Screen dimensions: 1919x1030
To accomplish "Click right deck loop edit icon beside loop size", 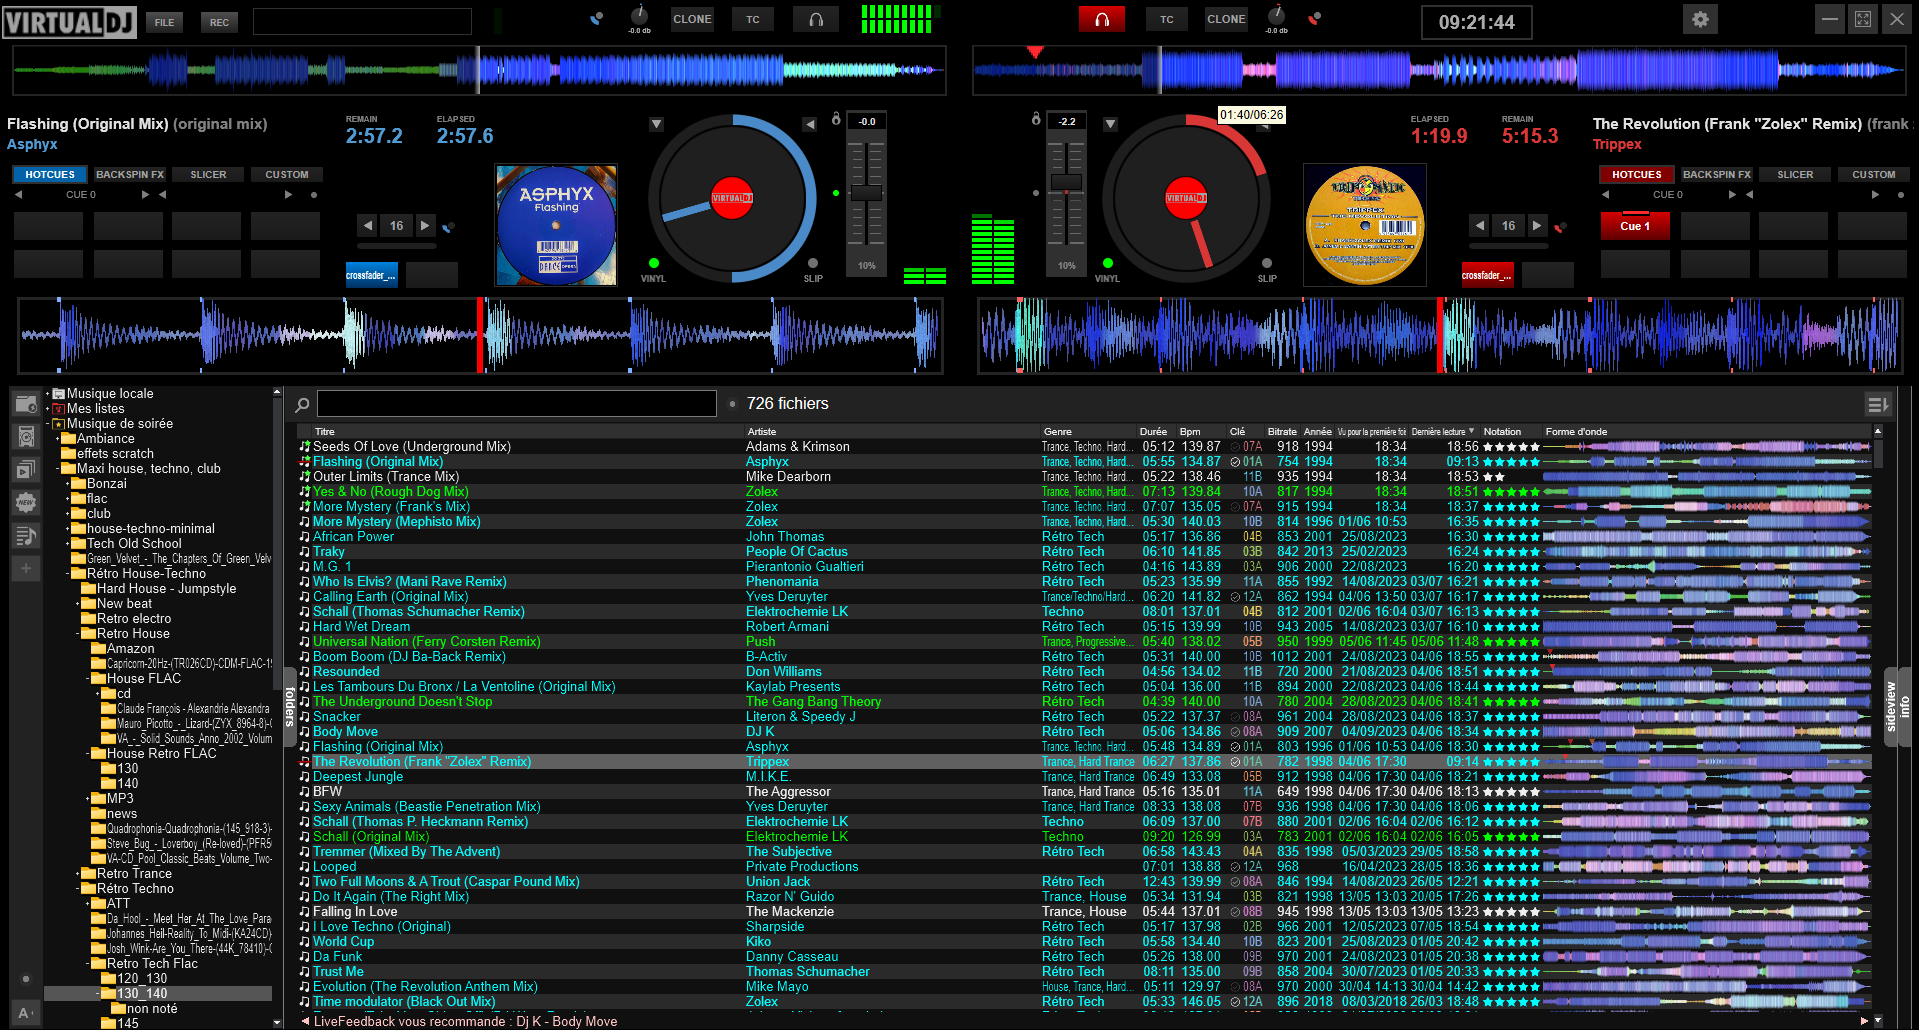I will 1560,227.
